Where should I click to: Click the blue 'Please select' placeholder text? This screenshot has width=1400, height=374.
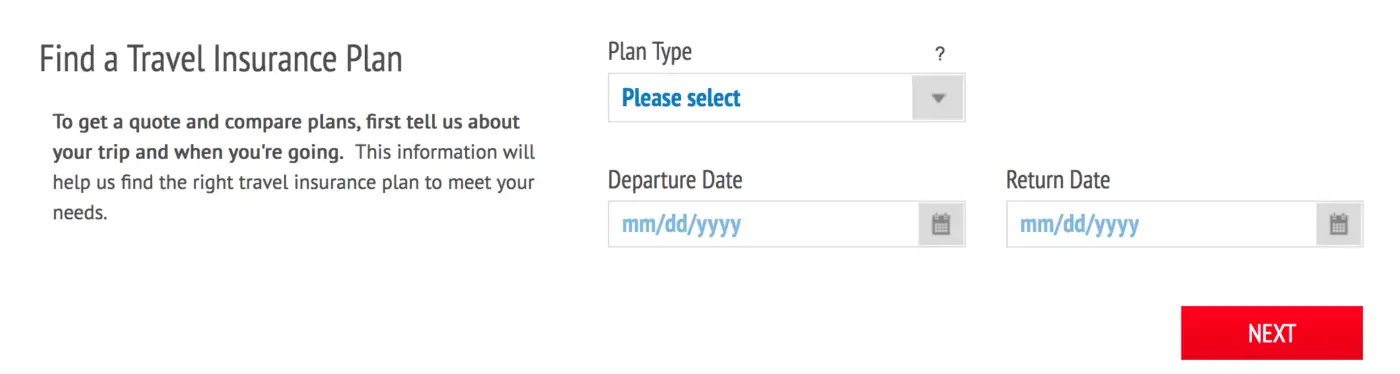click(681, 98)
